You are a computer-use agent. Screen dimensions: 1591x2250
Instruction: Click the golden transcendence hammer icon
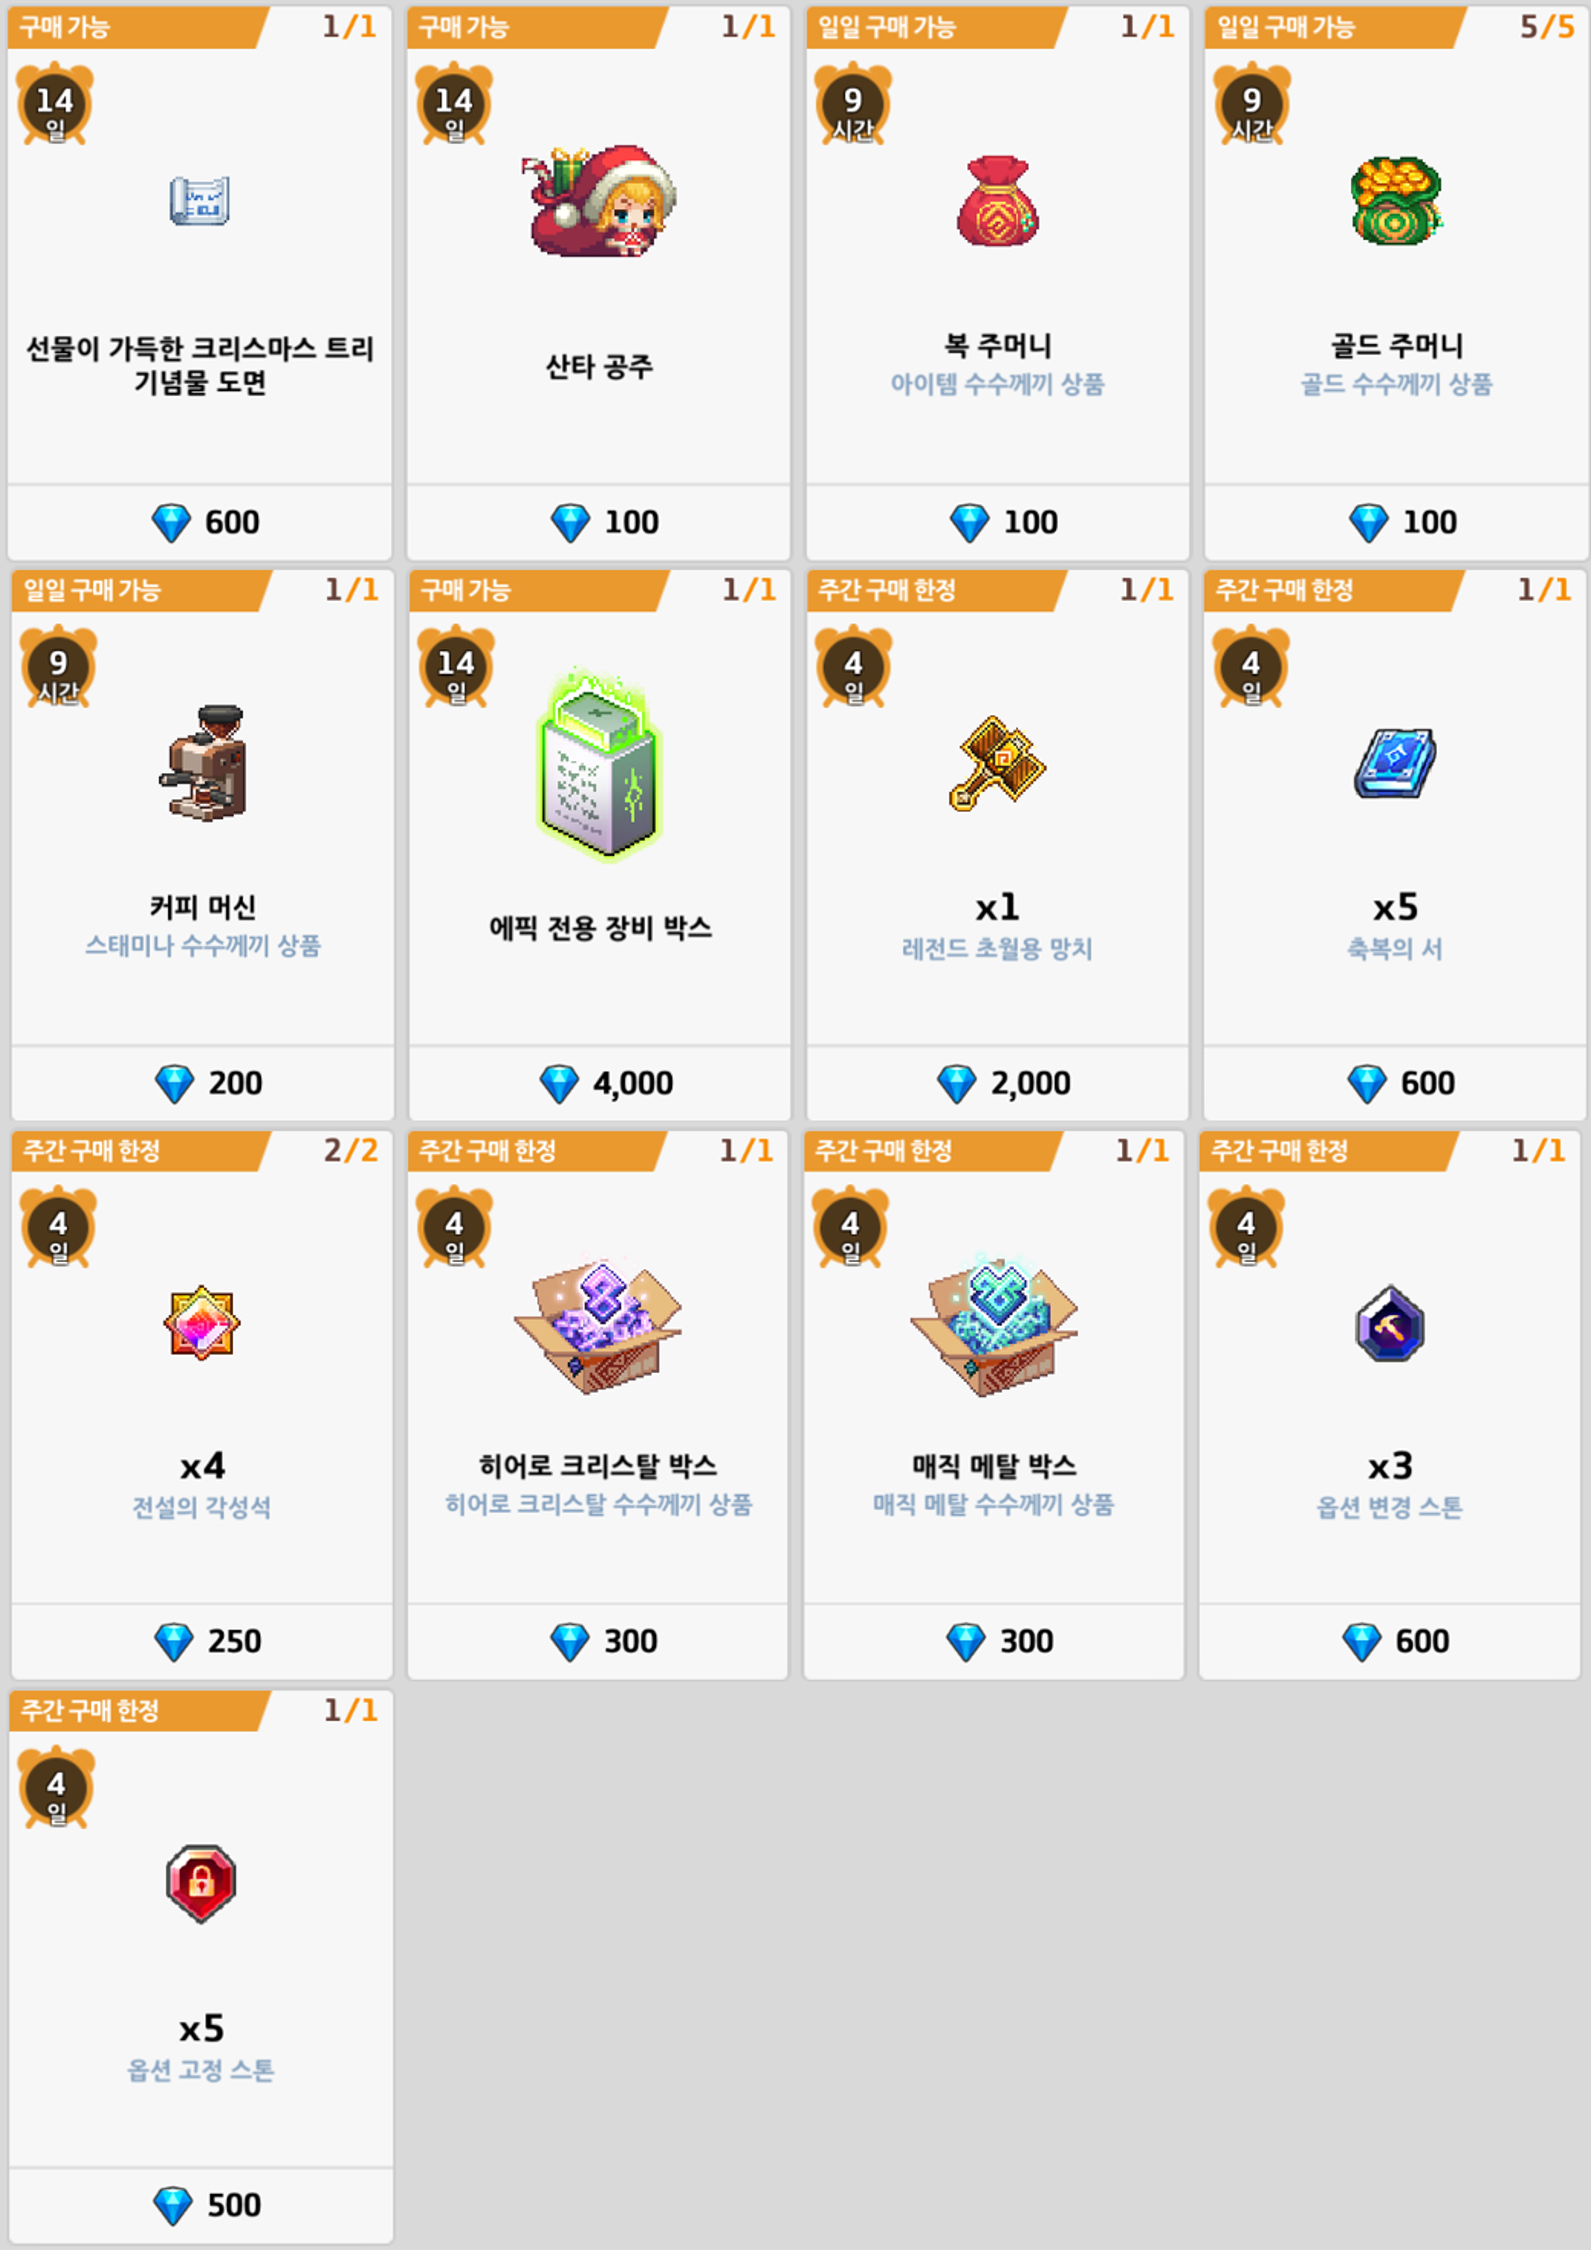[x=996, y=763]
